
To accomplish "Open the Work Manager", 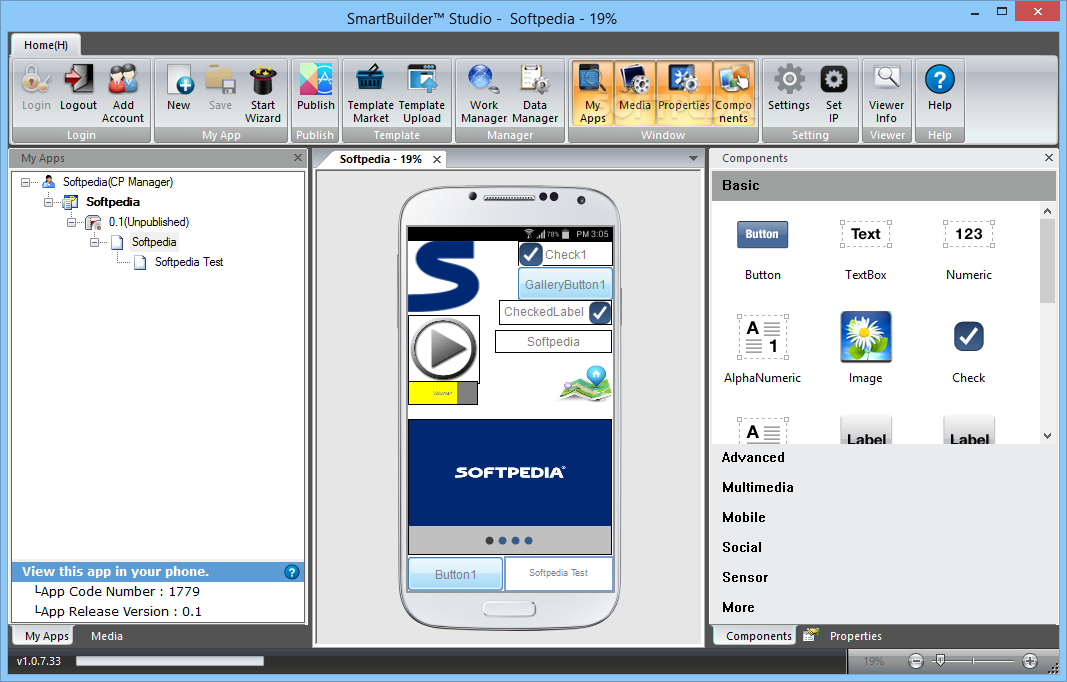I will [484, 93].
